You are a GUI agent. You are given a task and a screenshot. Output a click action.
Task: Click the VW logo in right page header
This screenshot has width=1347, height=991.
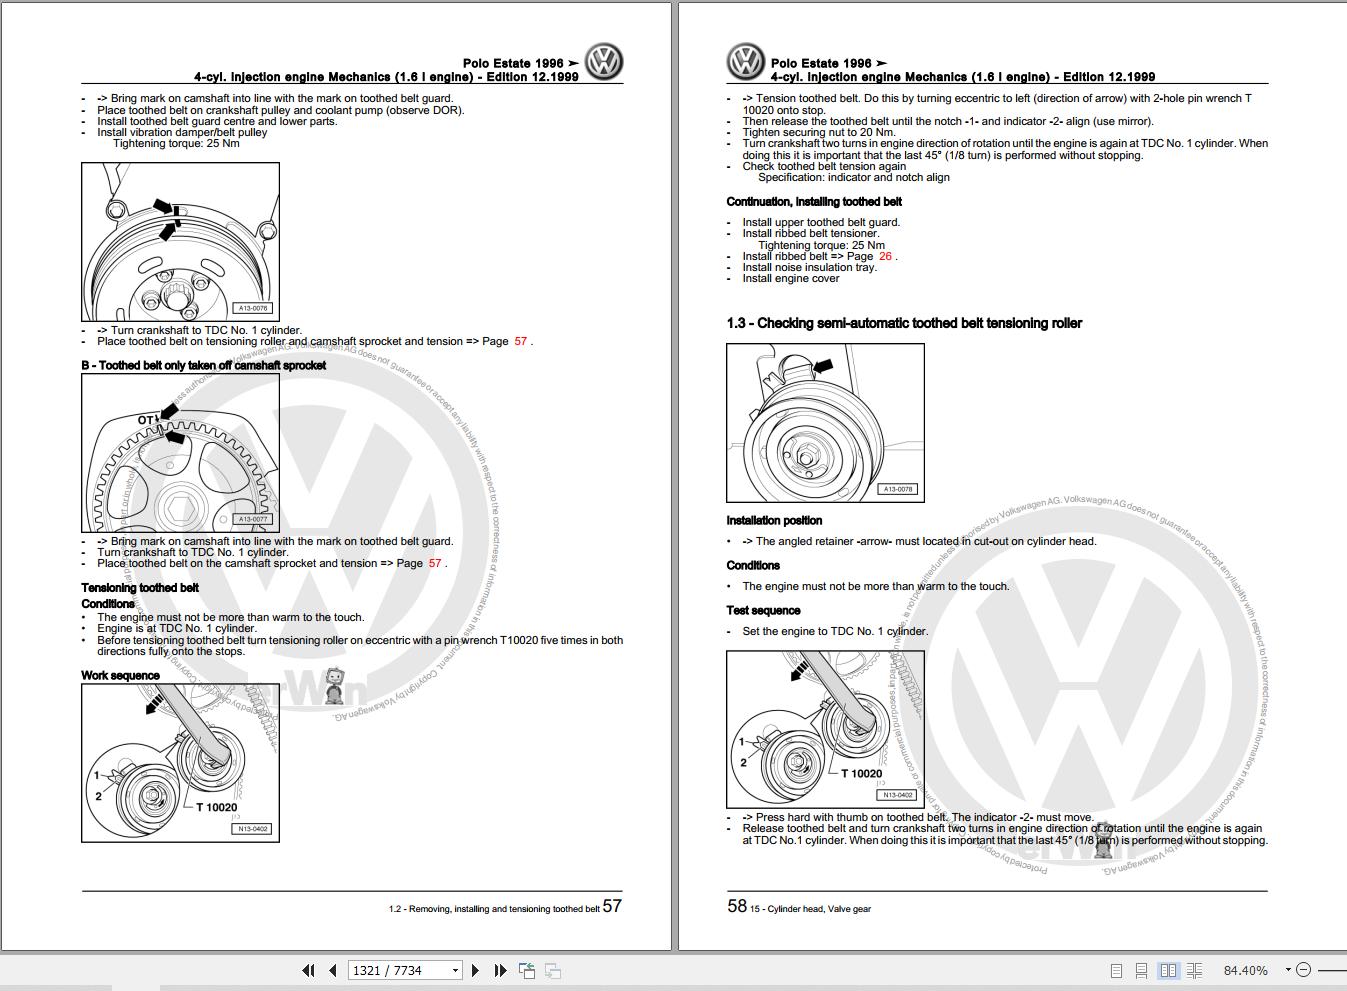pyautogui.click(x=746, y=62)
